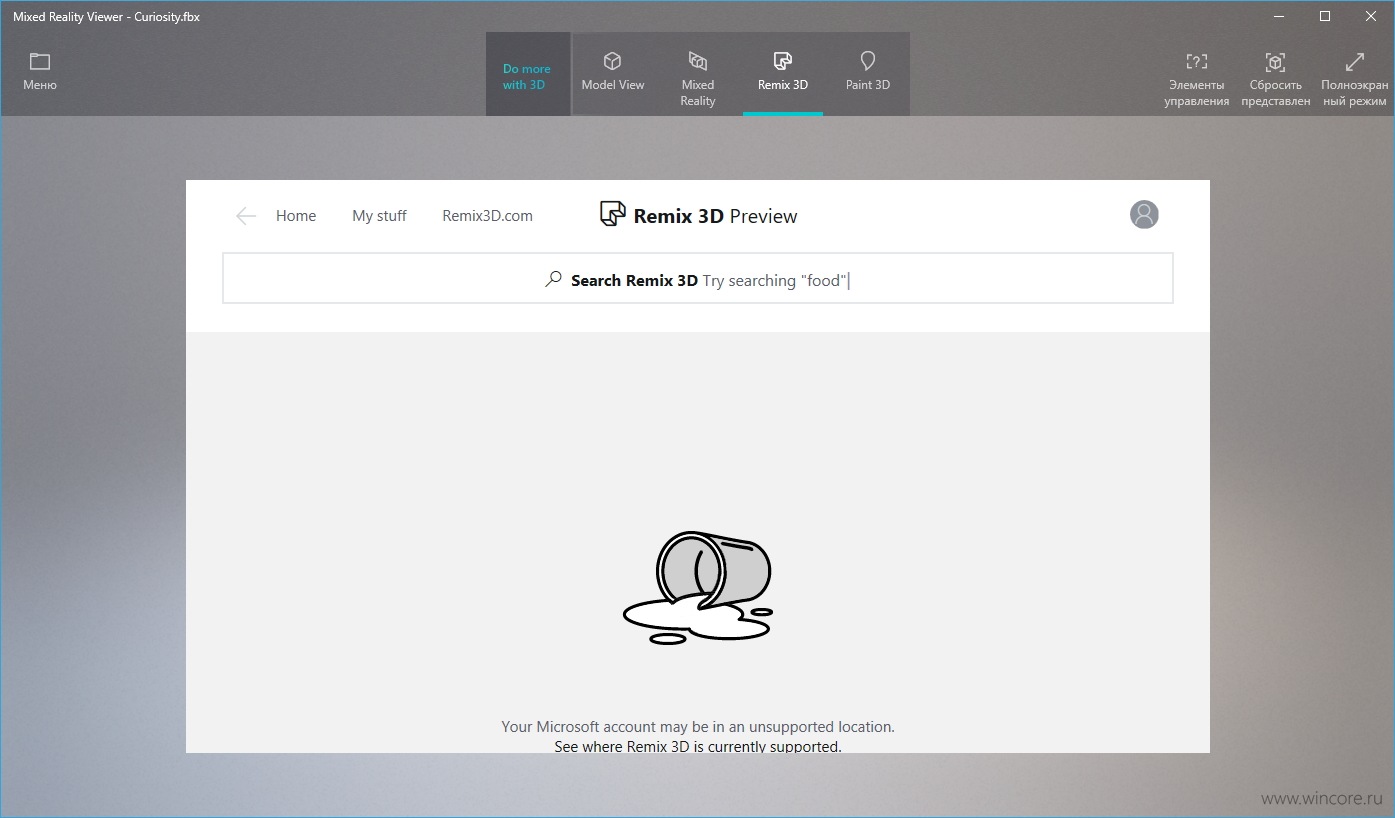Launch Paint 3D from toolbar
The height and width of the screenshot is (818, 1395).
(868, 73)
